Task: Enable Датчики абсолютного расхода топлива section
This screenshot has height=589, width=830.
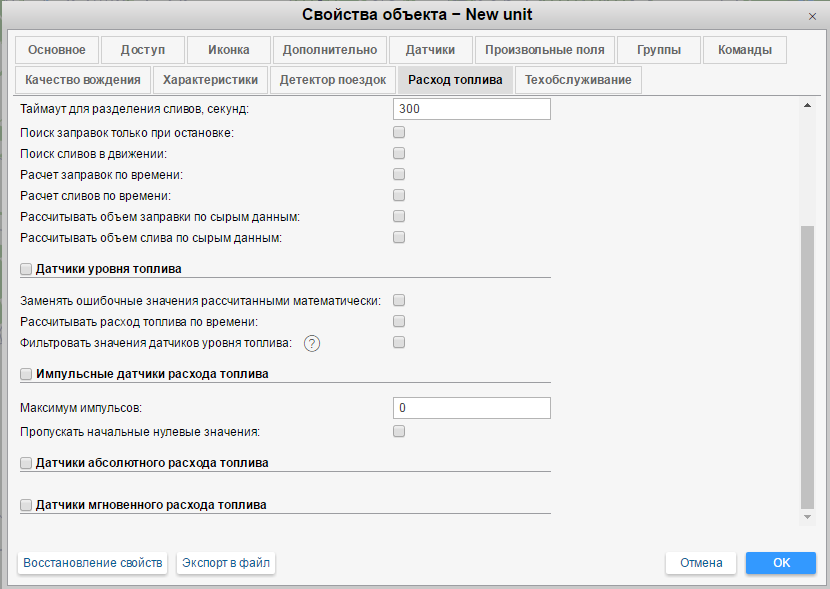Action: point(26,463)
